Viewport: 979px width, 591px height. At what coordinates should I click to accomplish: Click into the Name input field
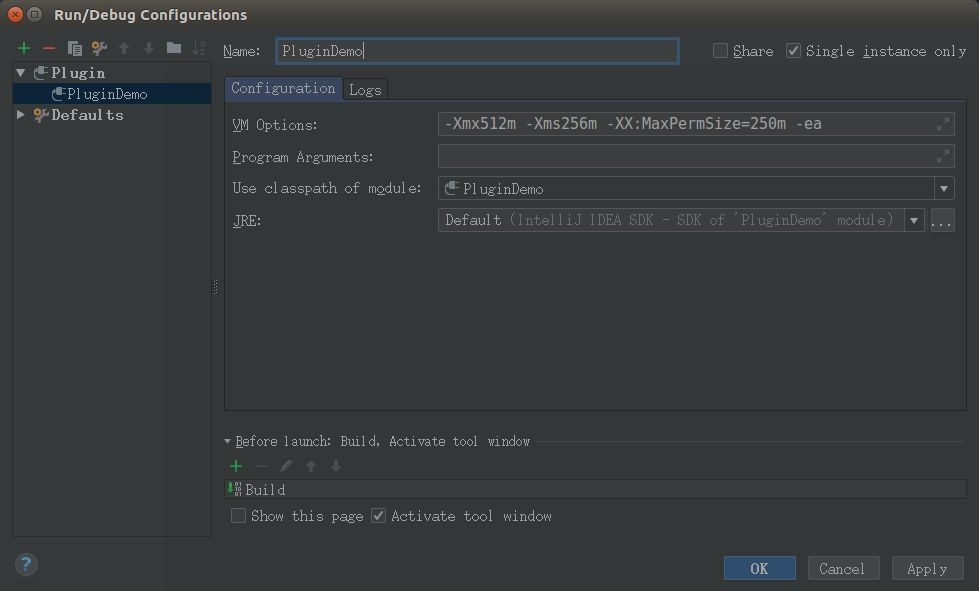(477, 51)
